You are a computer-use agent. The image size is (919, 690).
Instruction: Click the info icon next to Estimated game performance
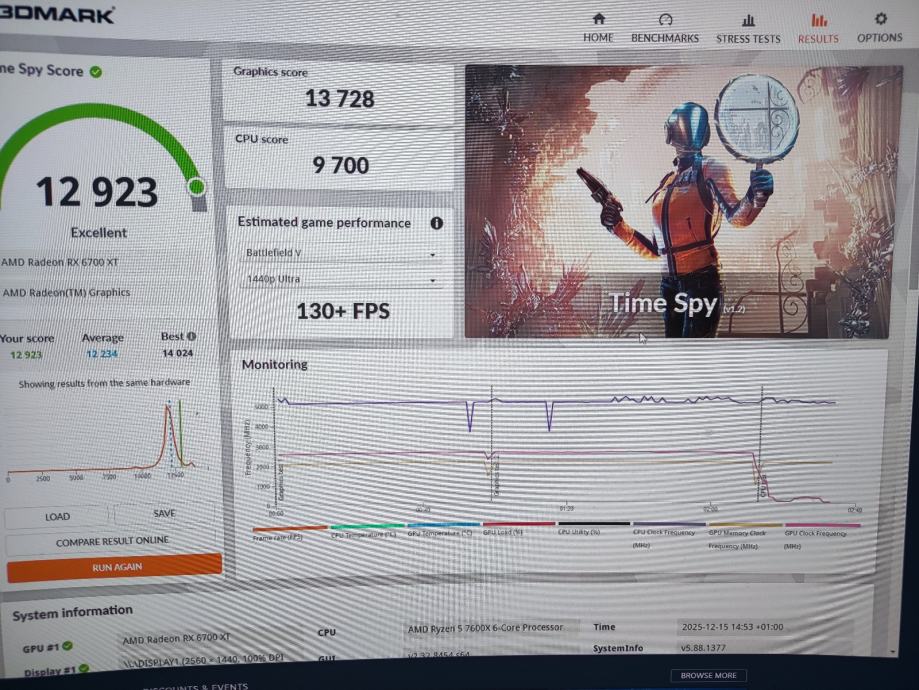[436, 223]
